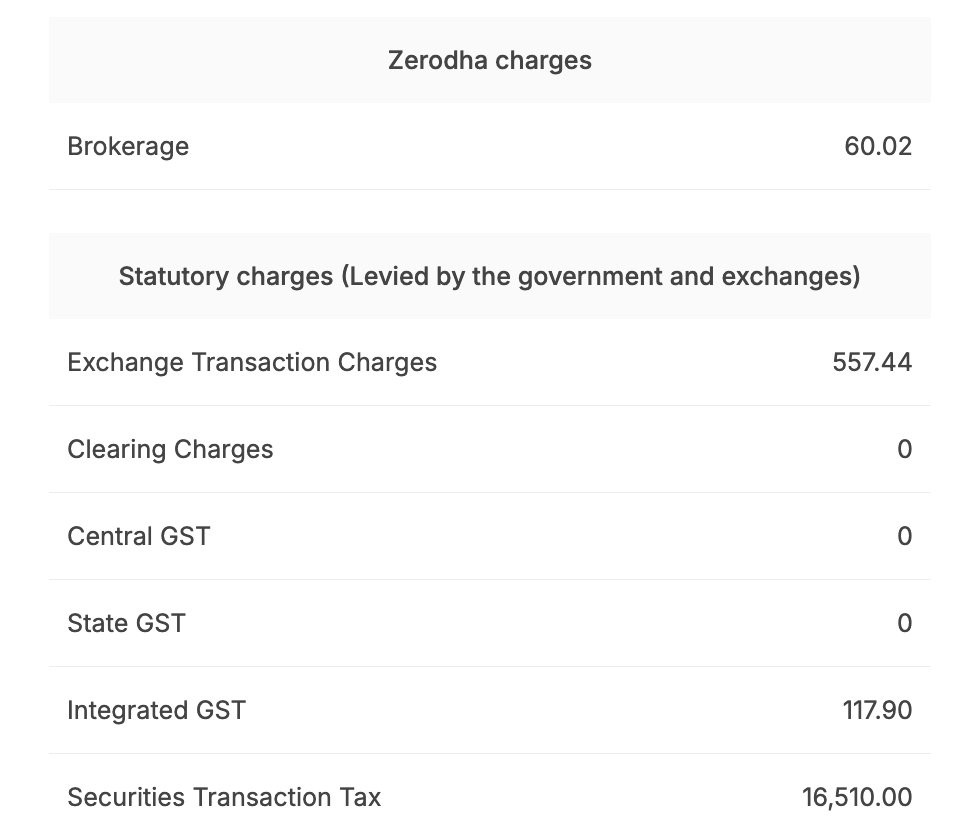Select the Brokerage row label
The height and width of the screenshot is (832, 980).
tap(128, 146)
